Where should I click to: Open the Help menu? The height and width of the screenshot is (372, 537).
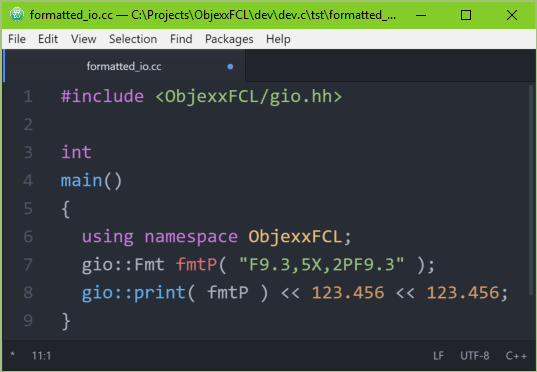pos(278,39)
